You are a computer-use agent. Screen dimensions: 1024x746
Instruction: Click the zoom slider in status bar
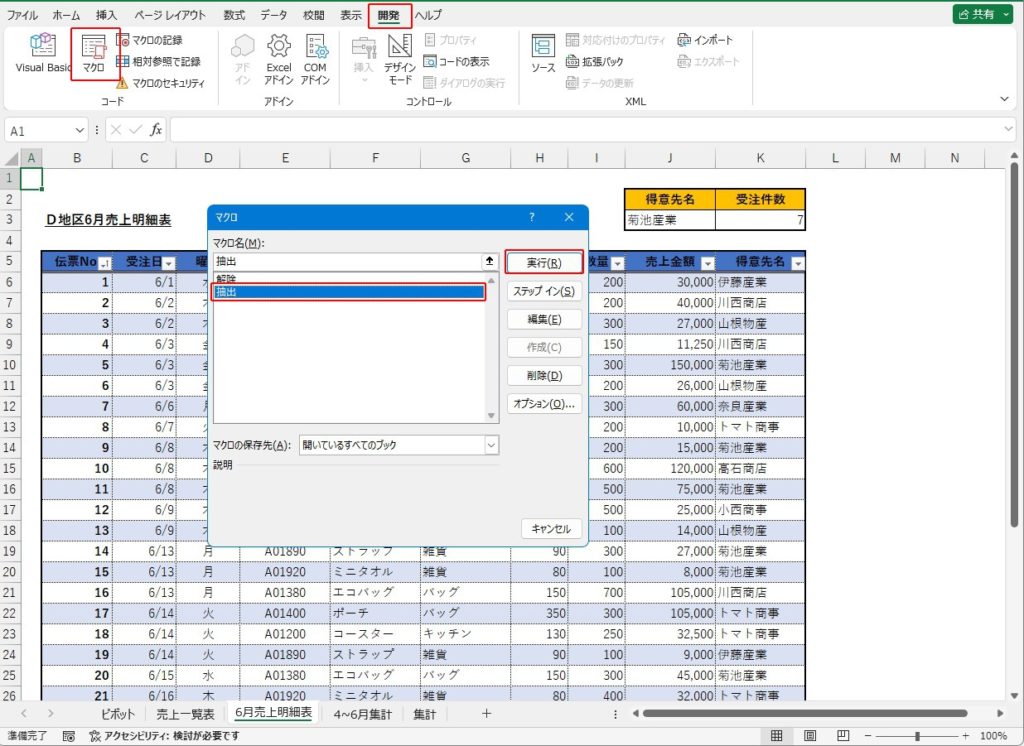pyautogui.click(x=917, y=736)
